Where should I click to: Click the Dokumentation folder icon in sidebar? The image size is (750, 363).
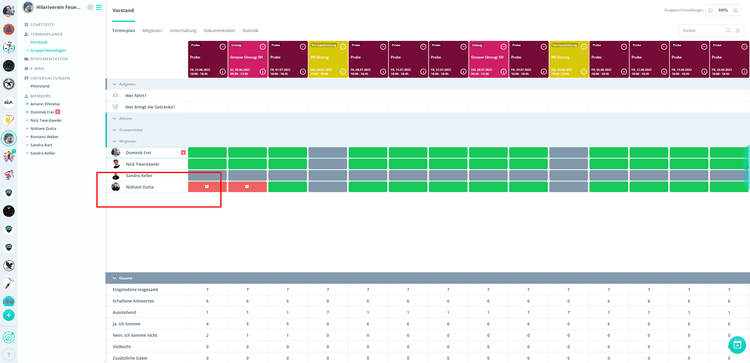26,59
